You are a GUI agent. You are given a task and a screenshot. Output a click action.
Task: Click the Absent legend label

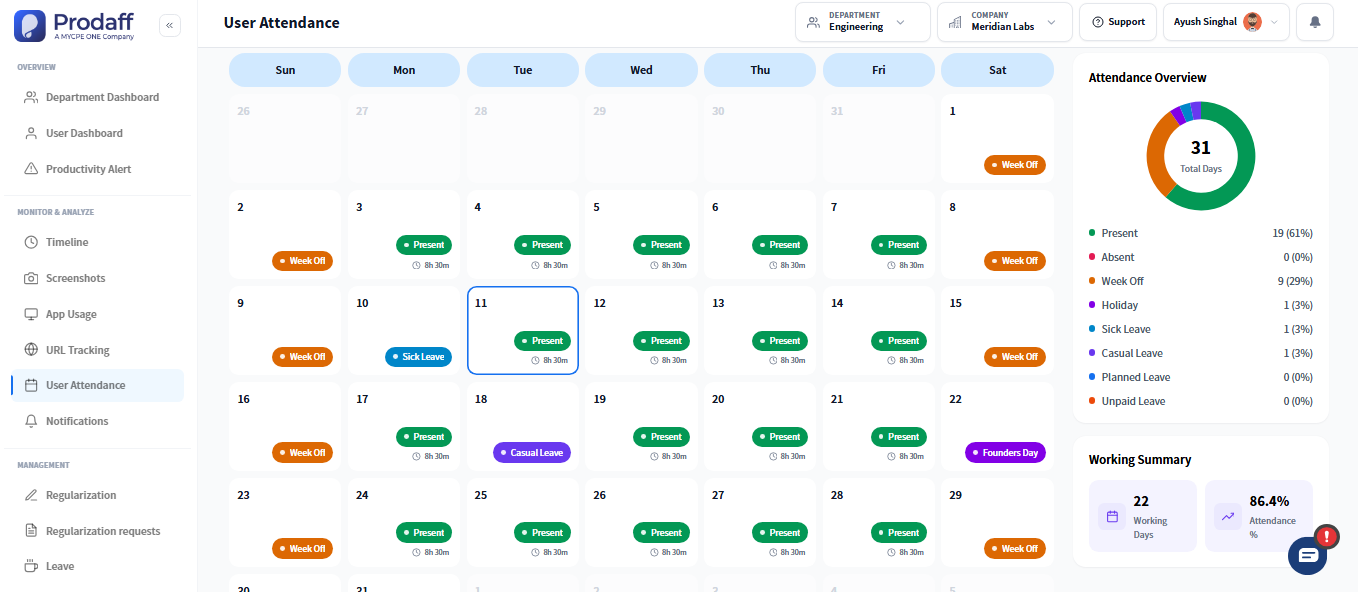click(1118, 257)
